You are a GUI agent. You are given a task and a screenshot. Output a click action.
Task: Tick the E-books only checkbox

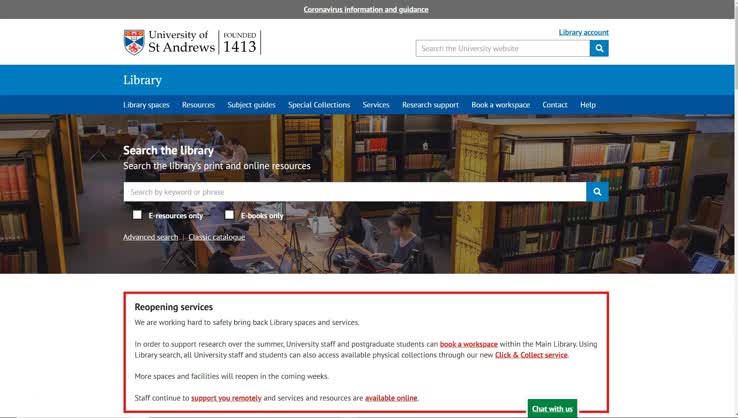(229, 215)
